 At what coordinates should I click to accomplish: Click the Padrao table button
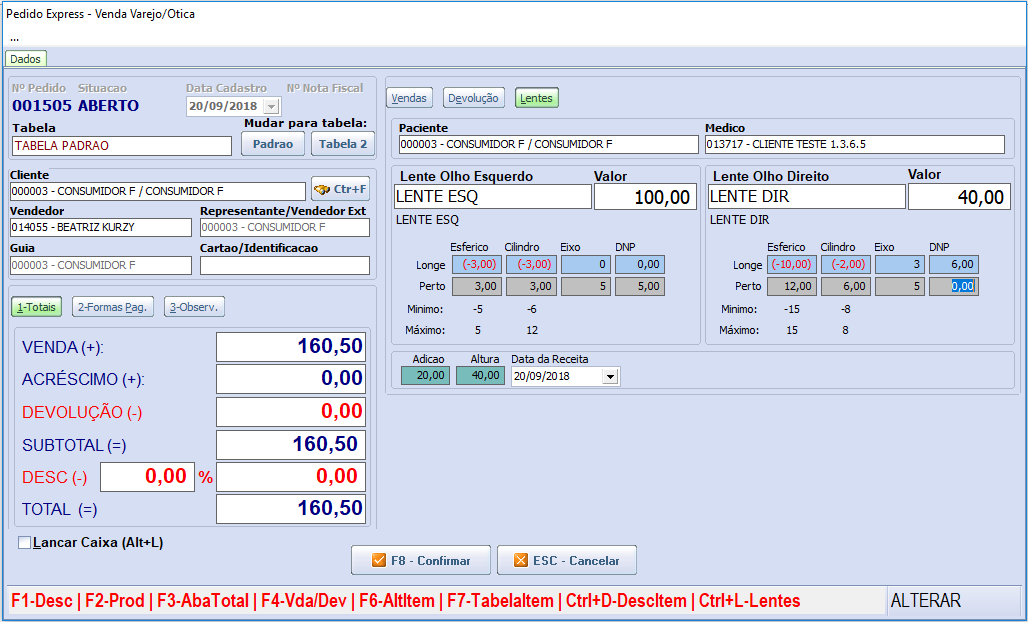(273, 144)
